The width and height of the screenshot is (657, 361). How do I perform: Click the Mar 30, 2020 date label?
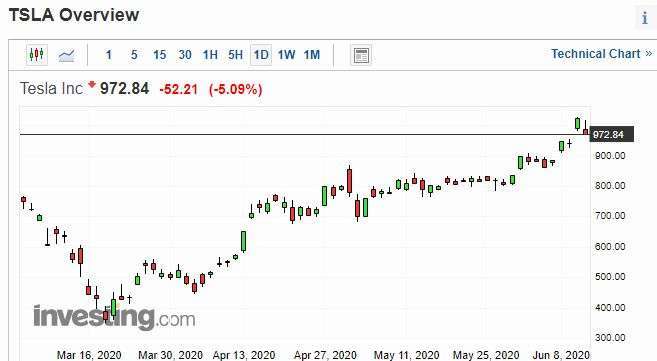coord(170,355)
